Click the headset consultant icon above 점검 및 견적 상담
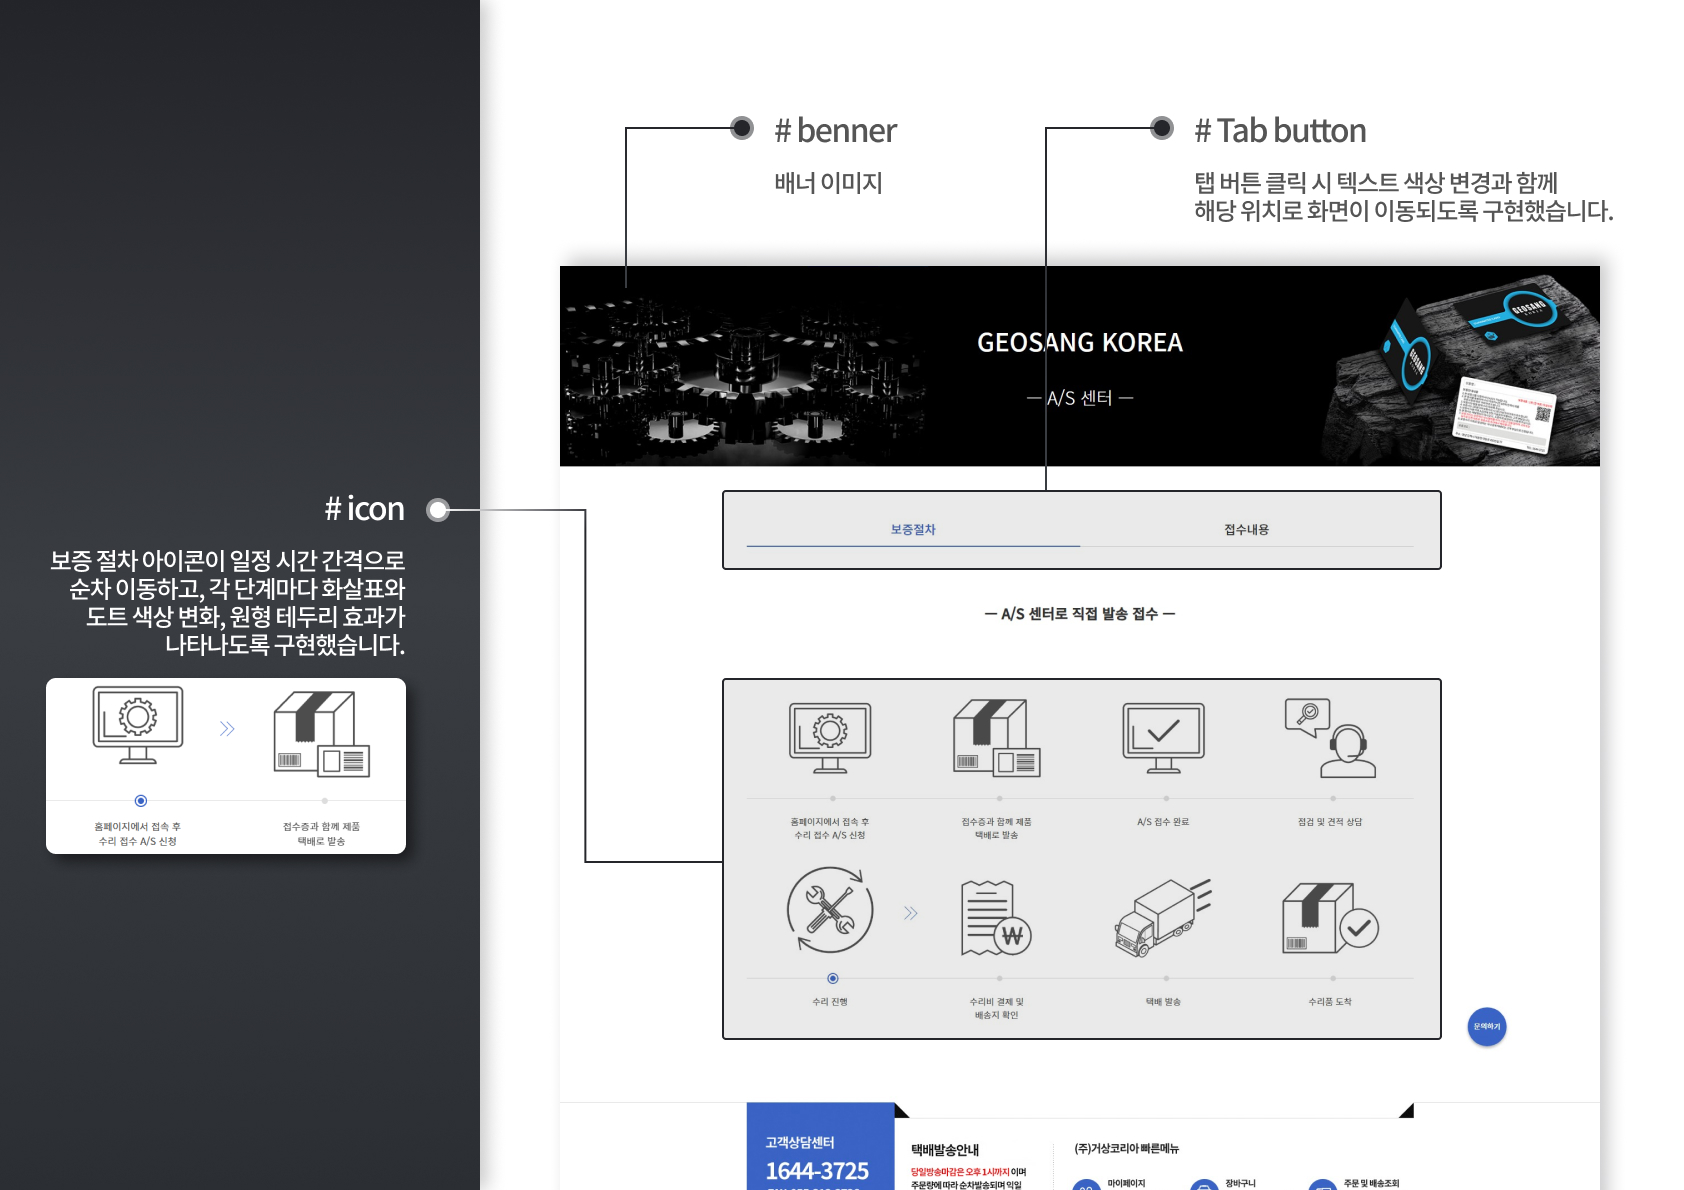Screen dimensions: 1684x1190 (x=1330, y=738)
